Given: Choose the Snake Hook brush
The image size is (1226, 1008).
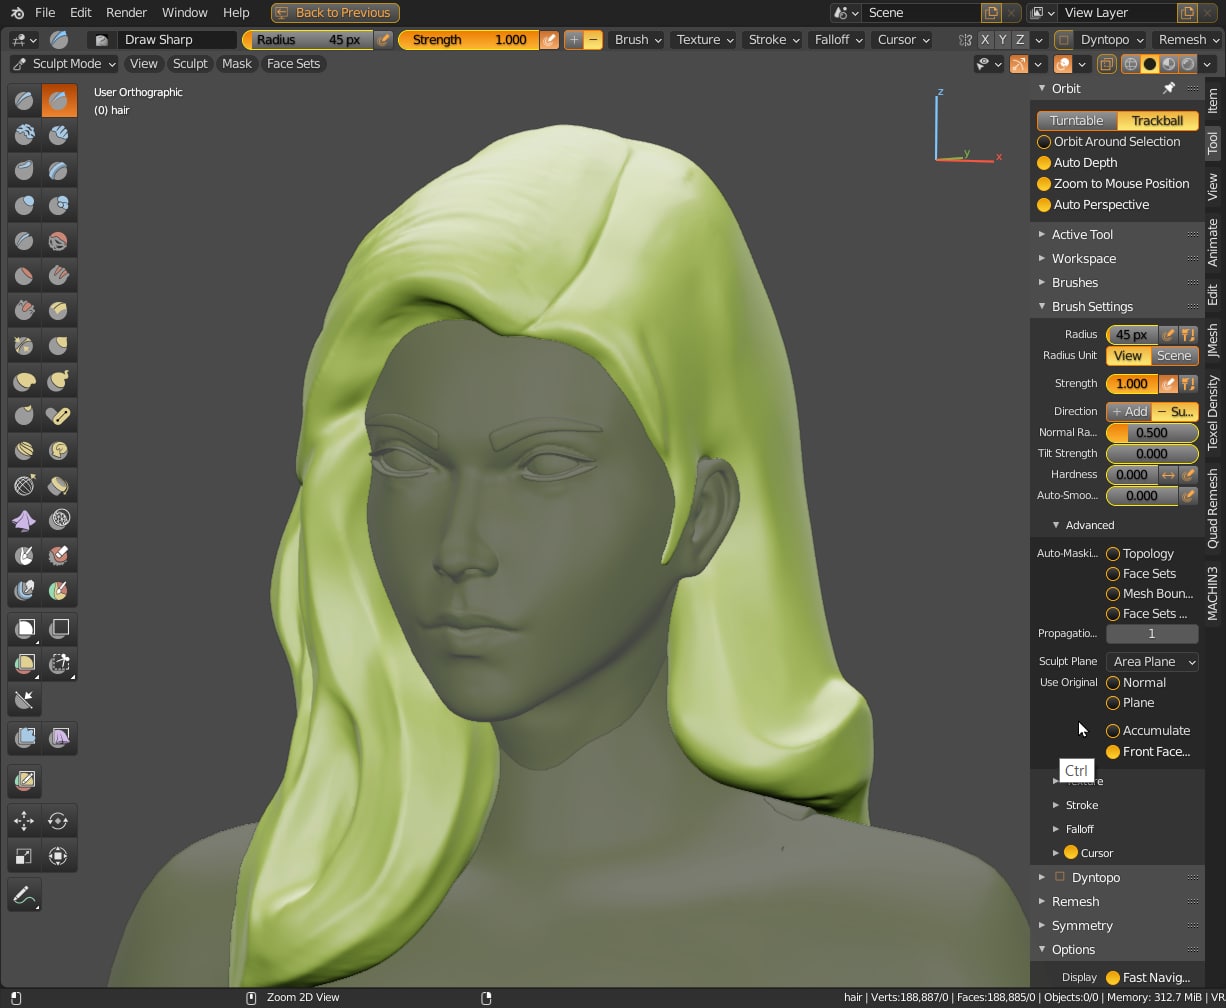Looking at the screenshot, I should click(x=59, y=380).
